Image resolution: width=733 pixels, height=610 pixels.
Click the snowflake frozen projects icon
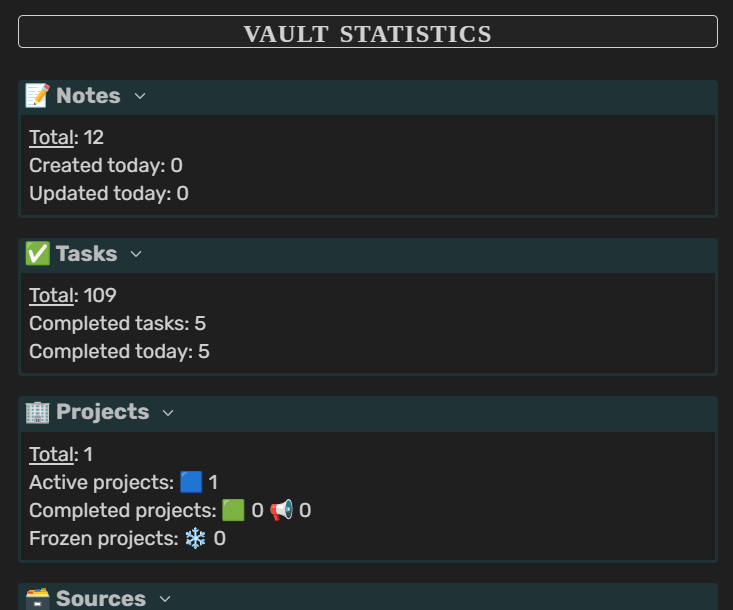tap(196, 538)
